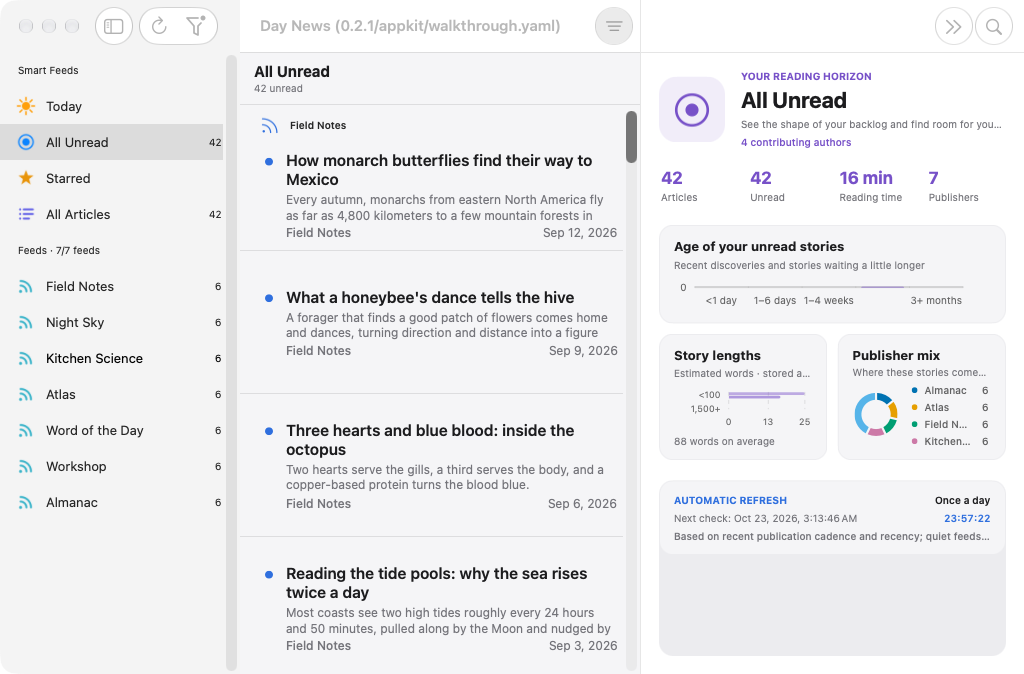The image size is (1024, 674).
Task: Click the RSS icon next to Kitchen Science
Action: coord(25,358)
